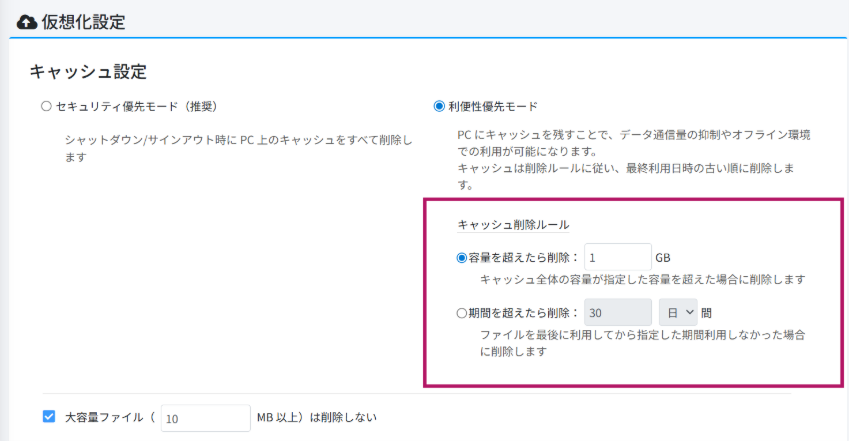This screenshot has height=441, width=849.
Task: Click the capacity GB input field
Action: click(617, 258)
